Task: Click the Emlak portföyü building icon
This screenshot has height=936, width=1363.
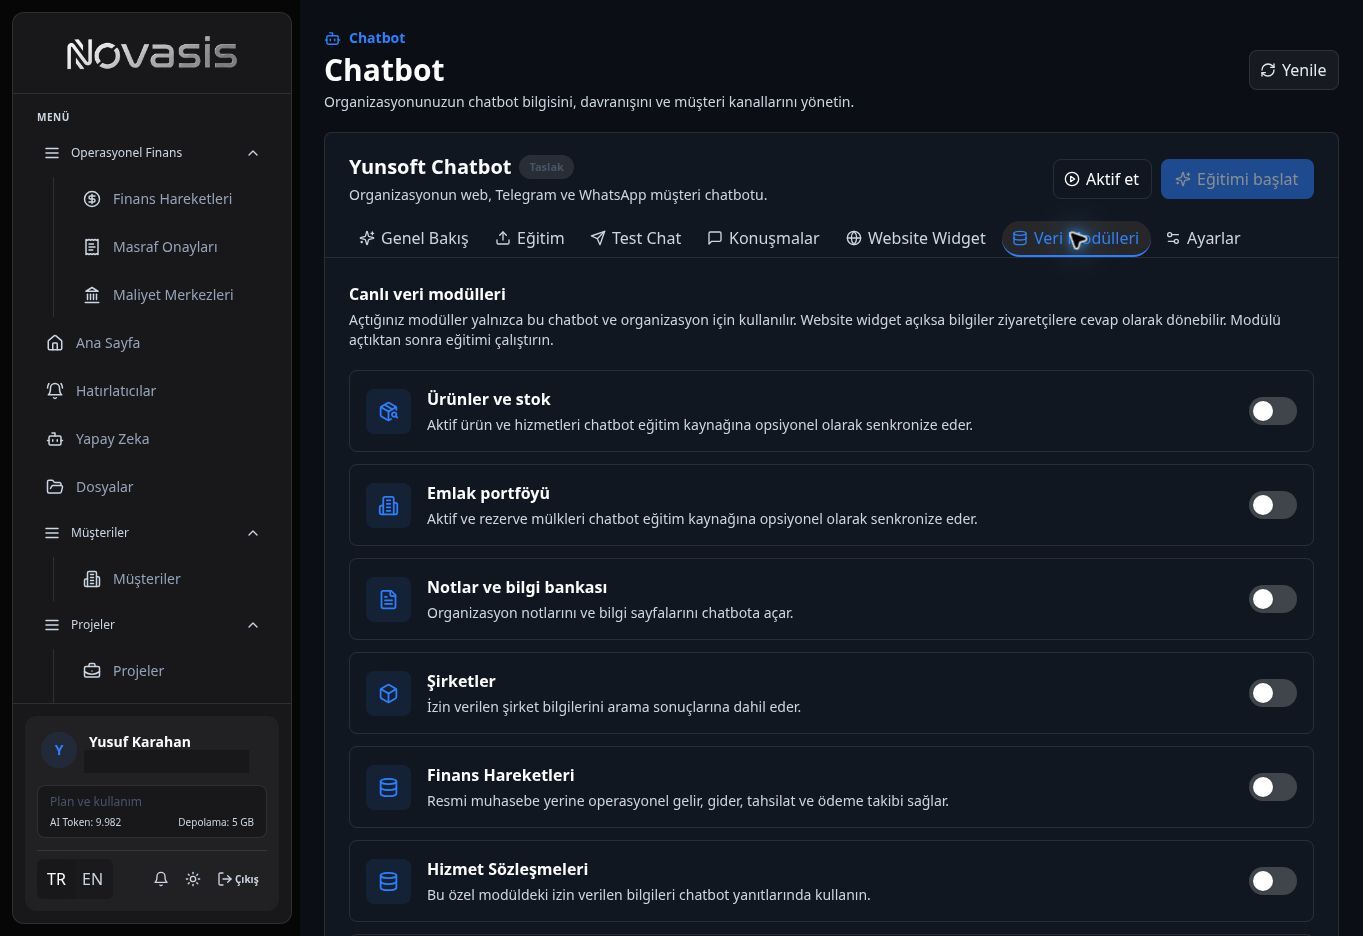Action: (389, 505)
